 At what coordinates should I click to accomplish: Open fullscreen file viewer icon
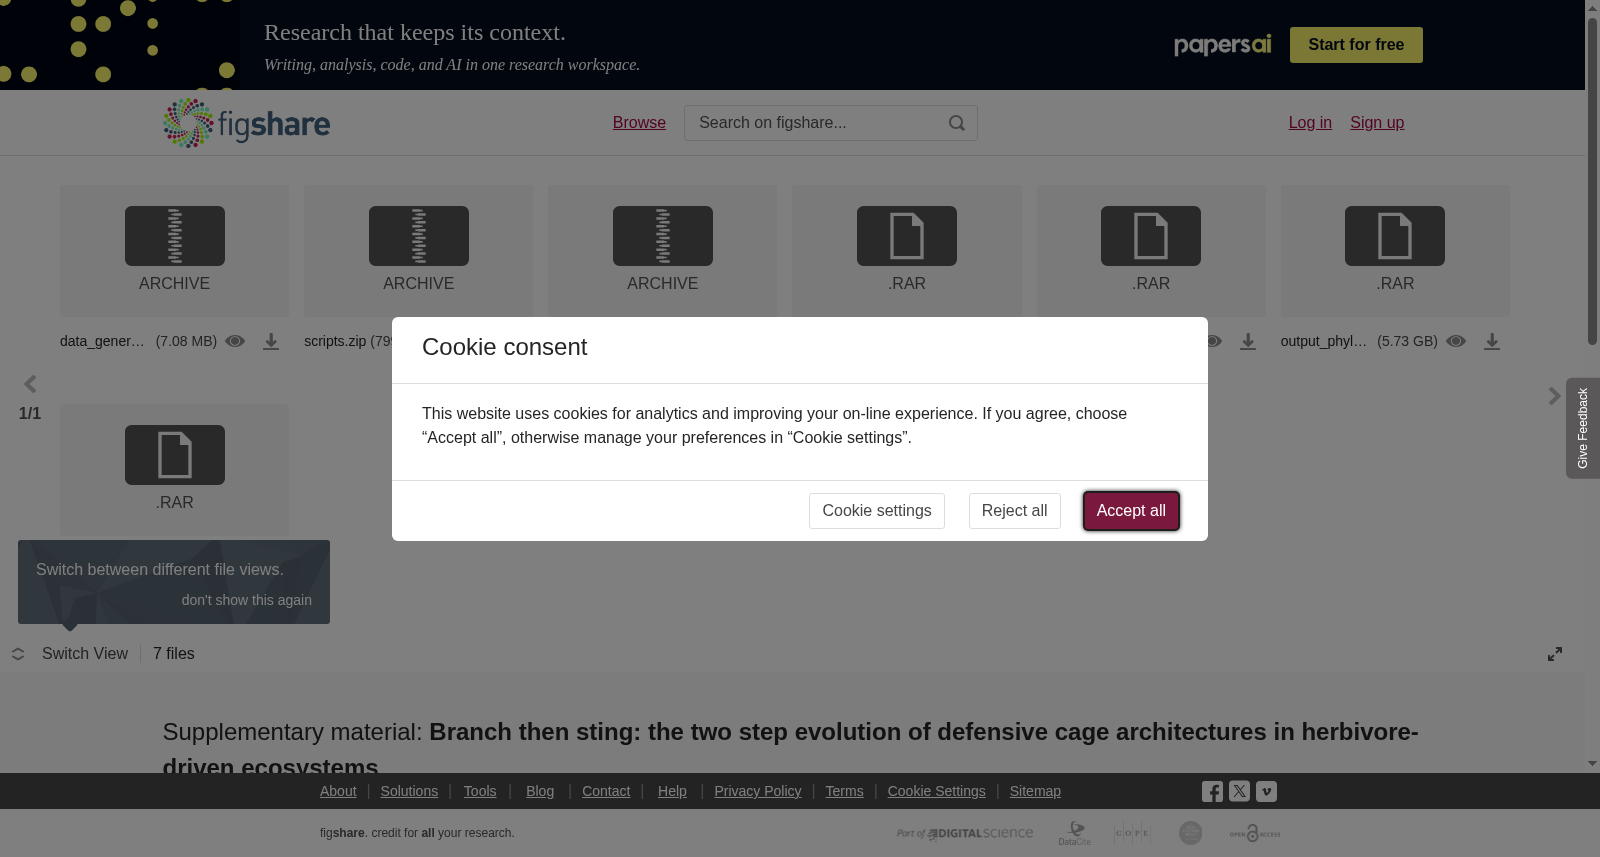[x=1555, y=654]
